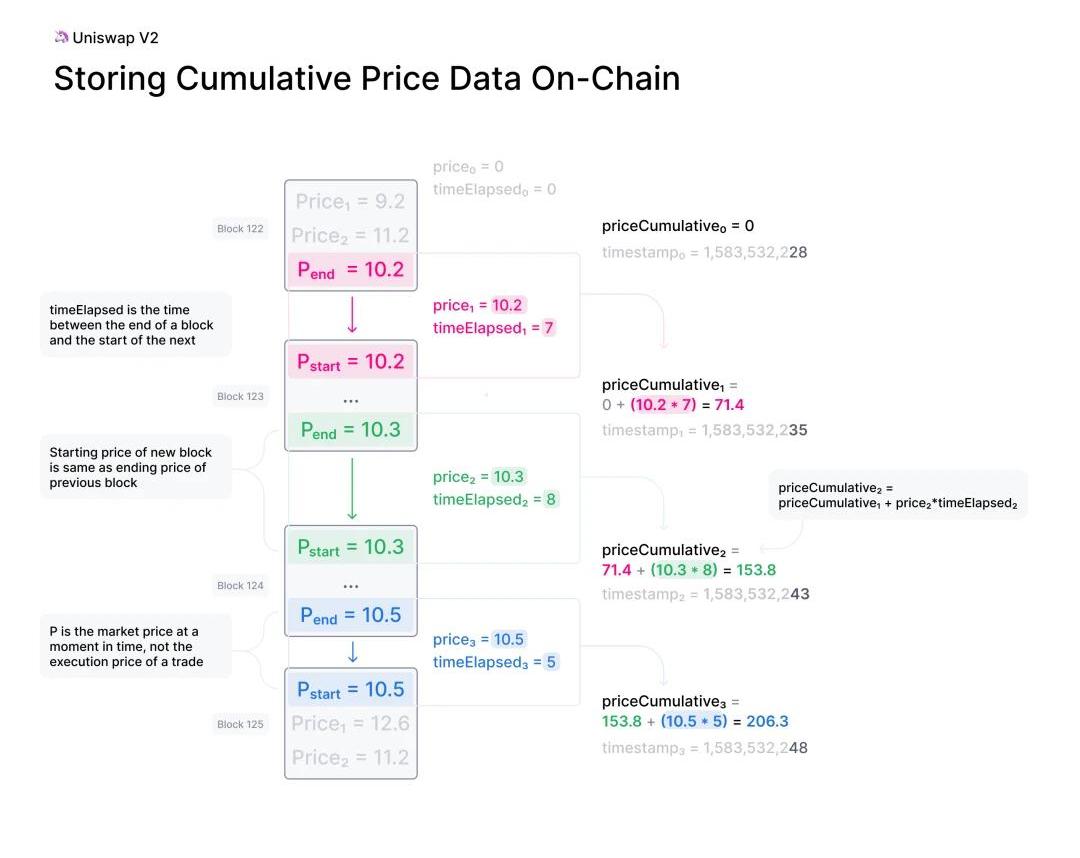
Task: Click the priceCumulative₃ result 206.3
Action: click(x=768, y=721)
